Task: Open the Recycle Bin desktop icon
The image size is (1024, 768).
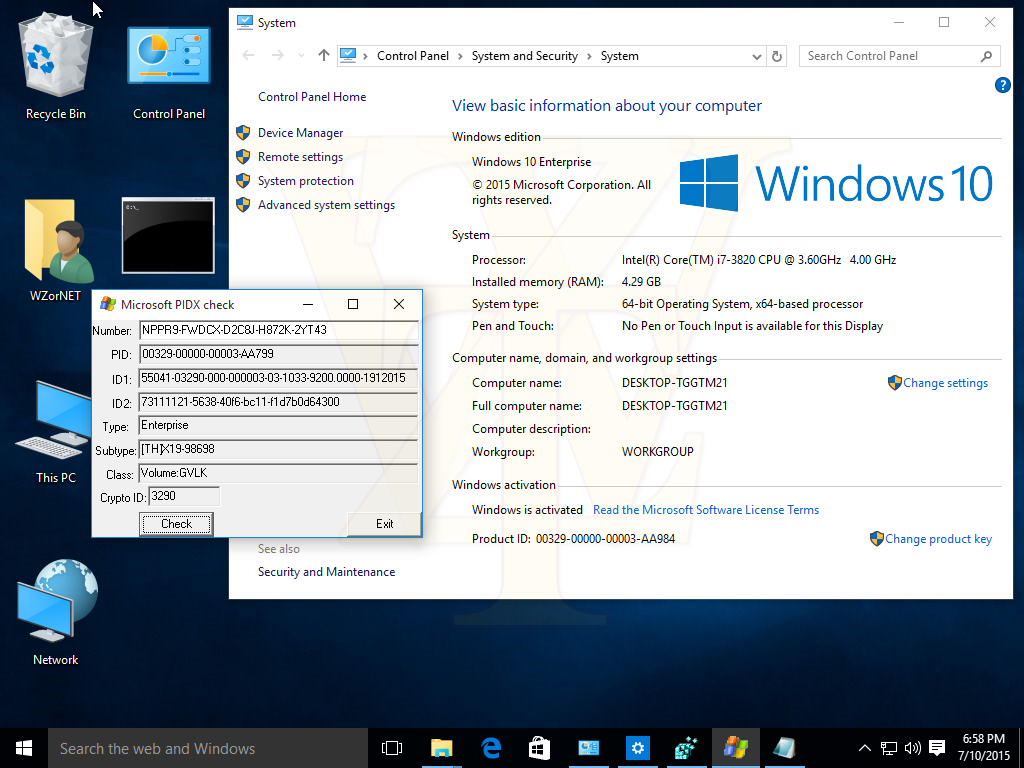Action: [x=56, y=67]
